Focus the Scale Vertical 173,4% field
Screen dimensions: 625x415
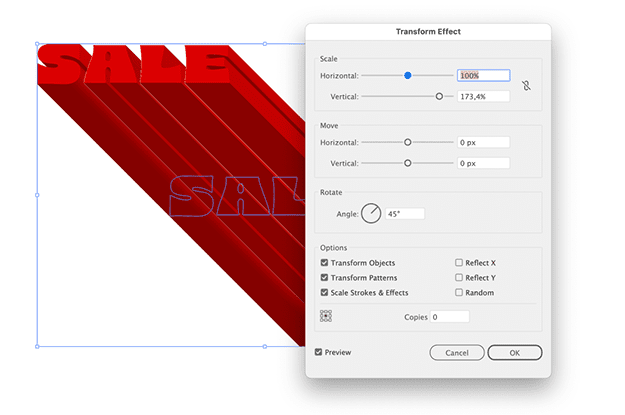coord(483,96)
